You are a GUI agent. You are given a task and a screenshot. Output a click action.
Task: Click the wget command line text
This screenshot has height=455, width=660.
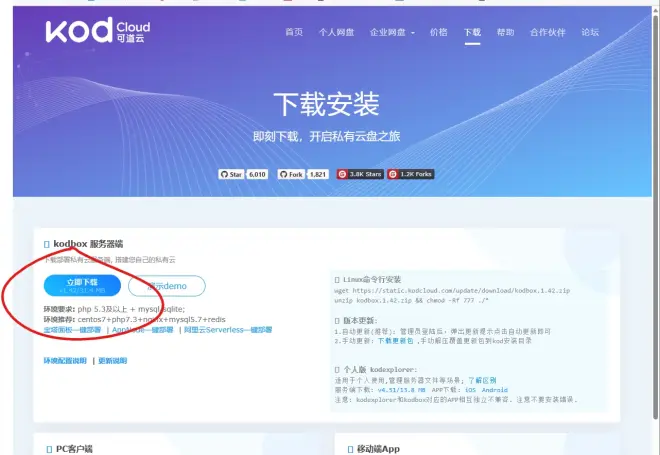(452, 291)
